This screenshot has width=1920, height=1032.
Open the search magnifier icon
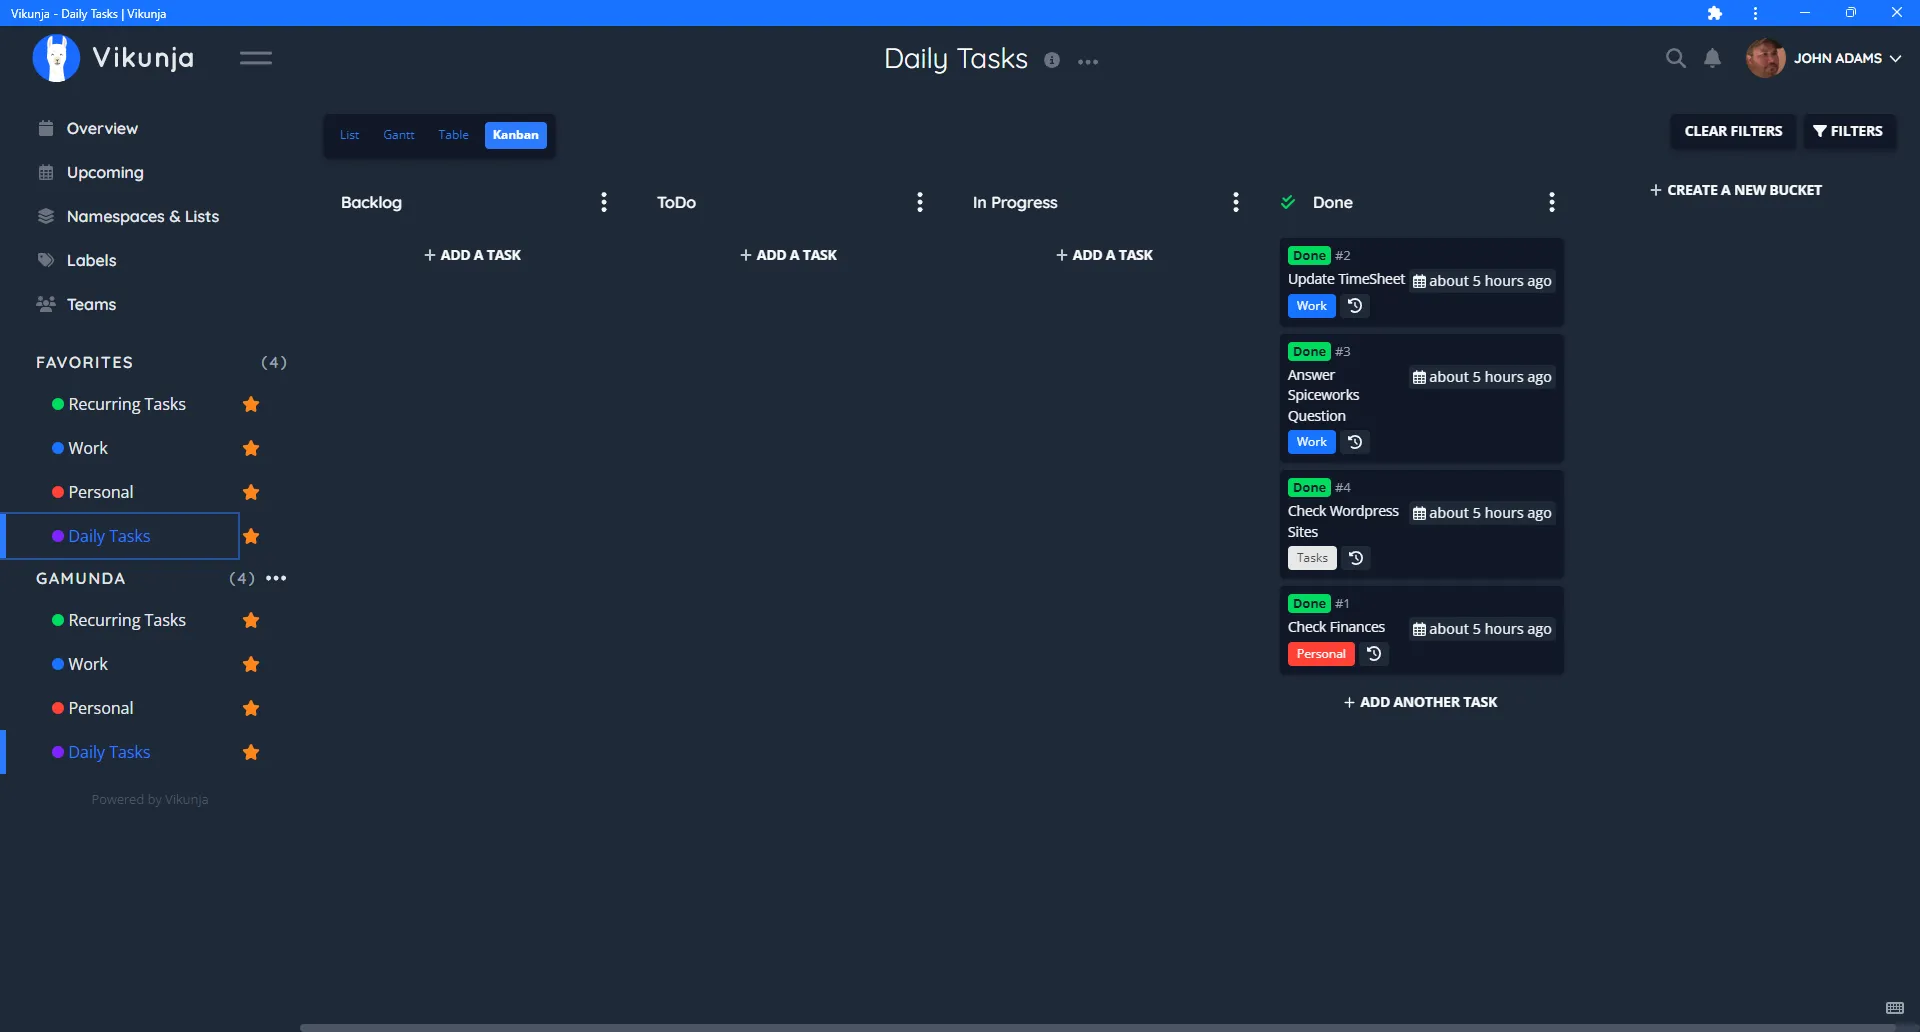click(1676, 58)
